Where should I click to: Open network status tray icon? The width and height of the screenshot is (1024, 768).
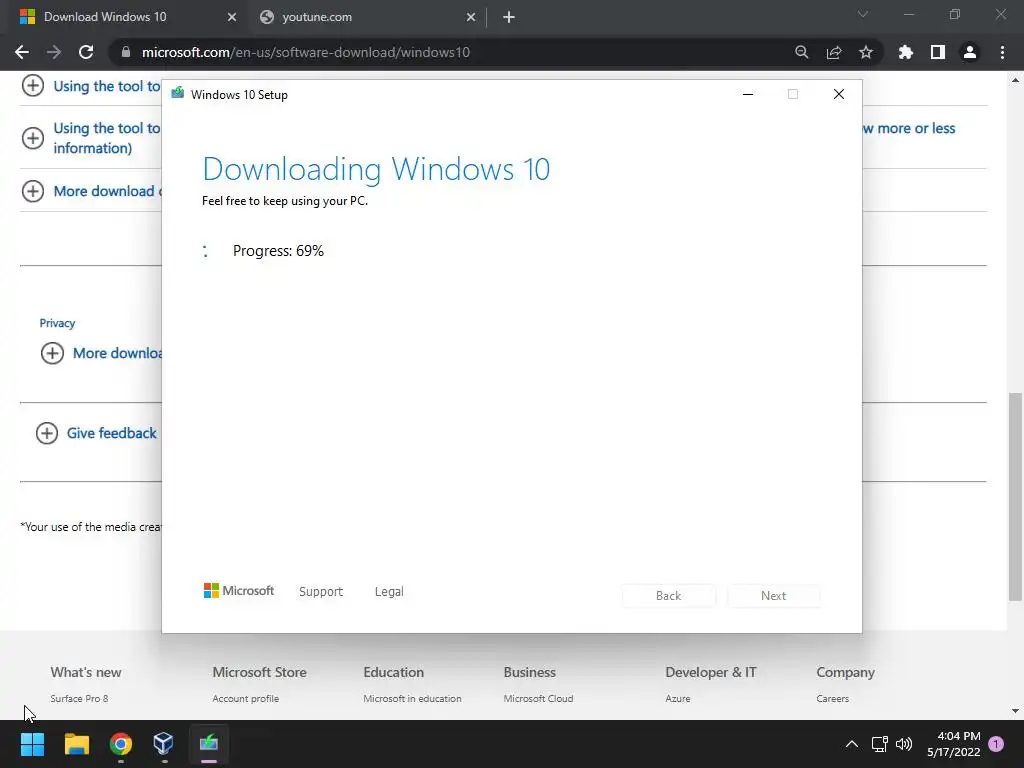(880, 744)
